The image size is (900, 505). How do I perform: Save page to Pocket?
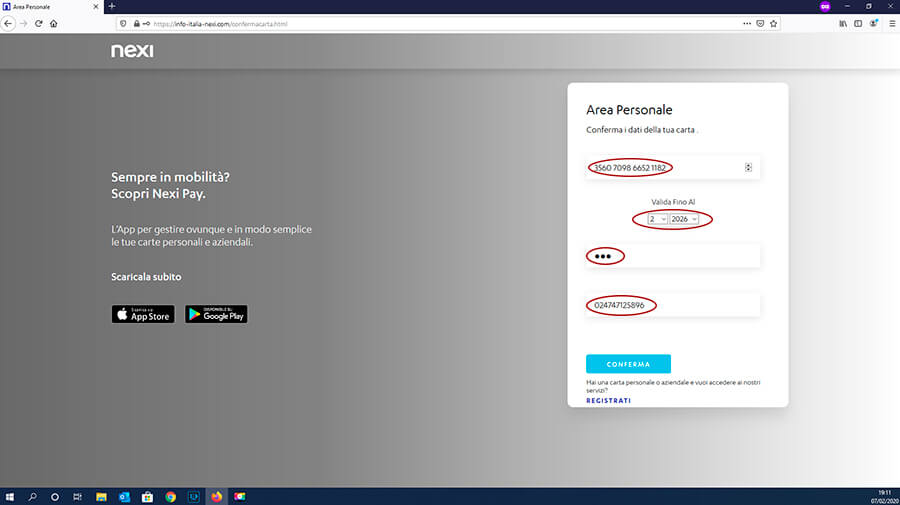760,24
